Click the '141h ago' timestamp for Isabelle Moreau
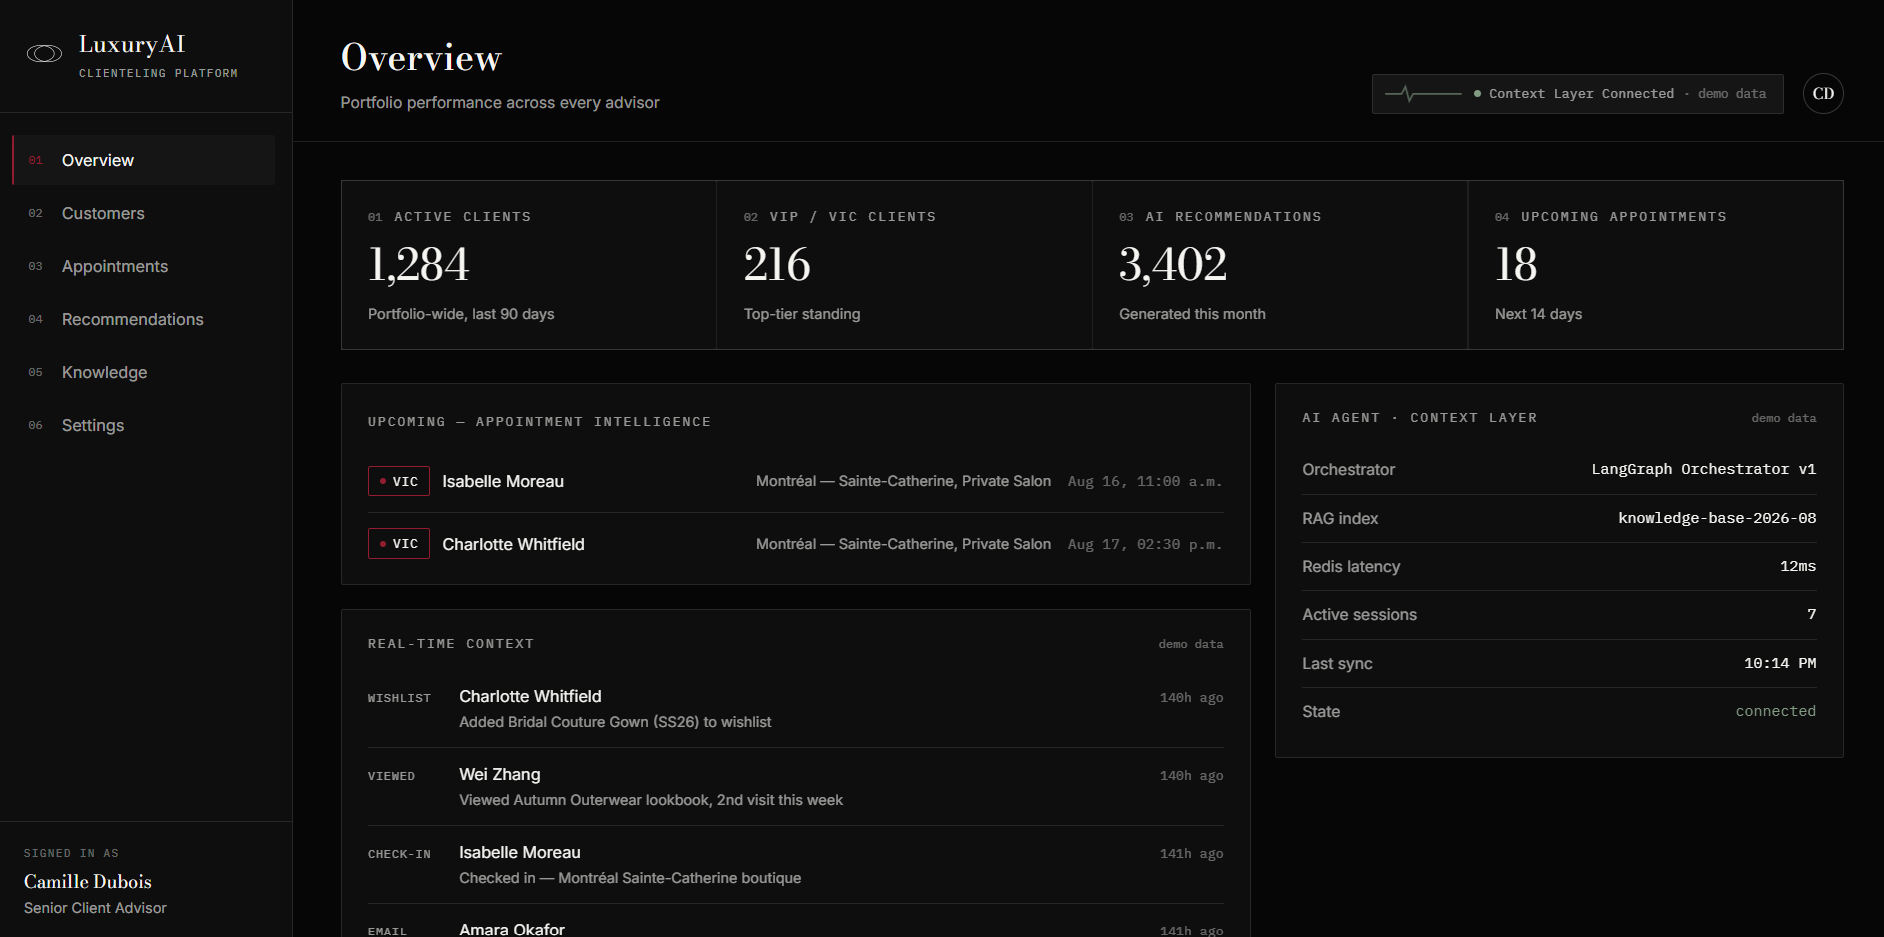Image resolution: width=1884 pixels, height=937 pixels. (1191, 854)
